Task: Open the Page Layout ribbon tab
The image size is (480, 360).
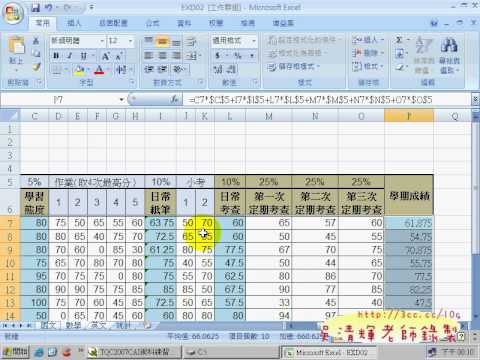Action: tap(113, 23)
